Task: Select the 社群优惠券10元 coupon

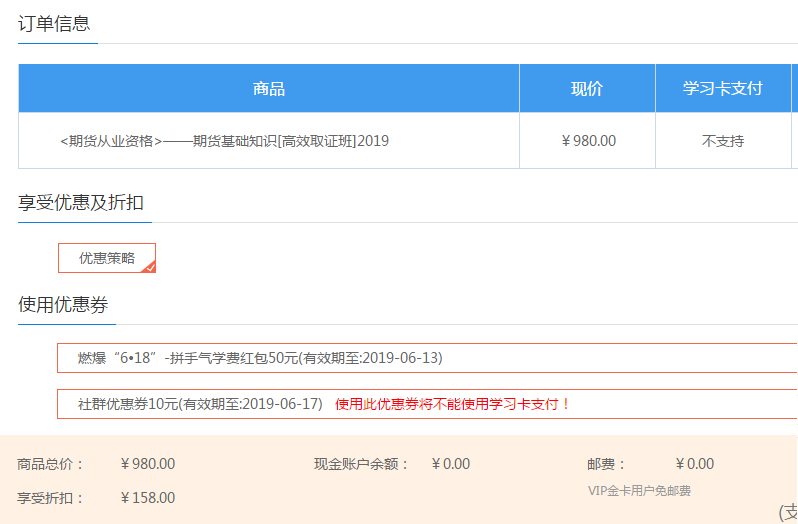Action: tap(200, 404)
